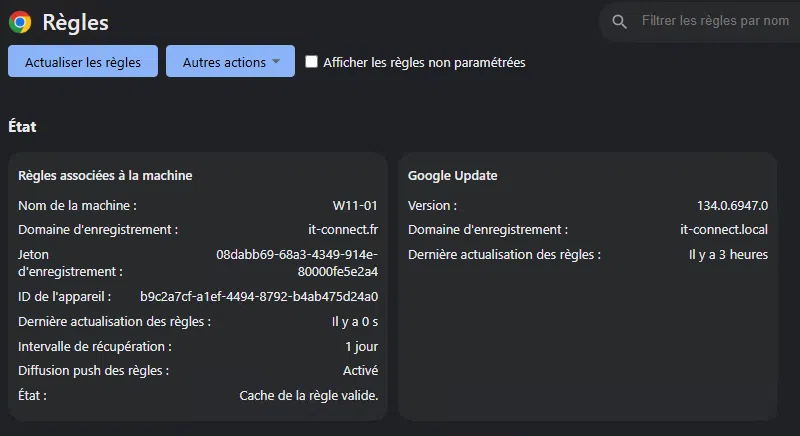Click the it-connect.fr enrollment domain value
Viewport: 800px width, 436px height.
click(x=343, y=229)
